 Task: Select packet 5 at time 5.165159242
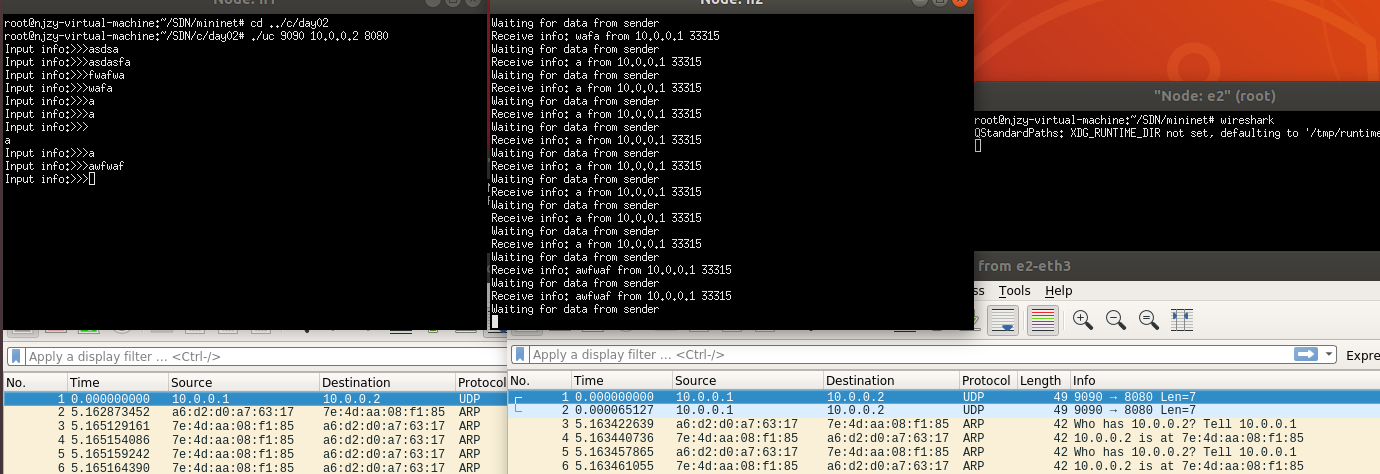(255, 453)
